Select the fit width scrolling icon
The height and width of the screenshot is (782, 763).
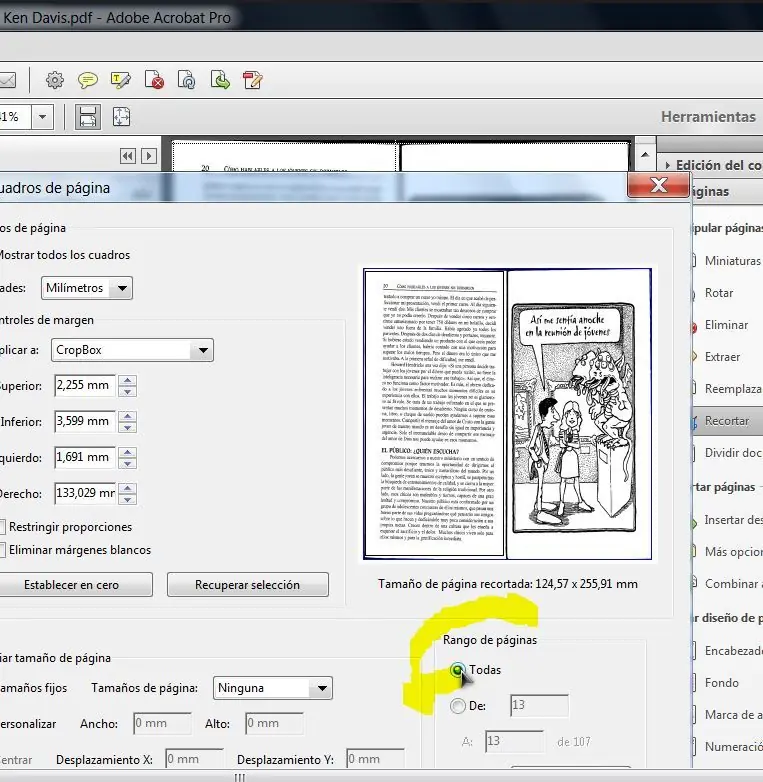pyautogui.click(x=88, y=117)
